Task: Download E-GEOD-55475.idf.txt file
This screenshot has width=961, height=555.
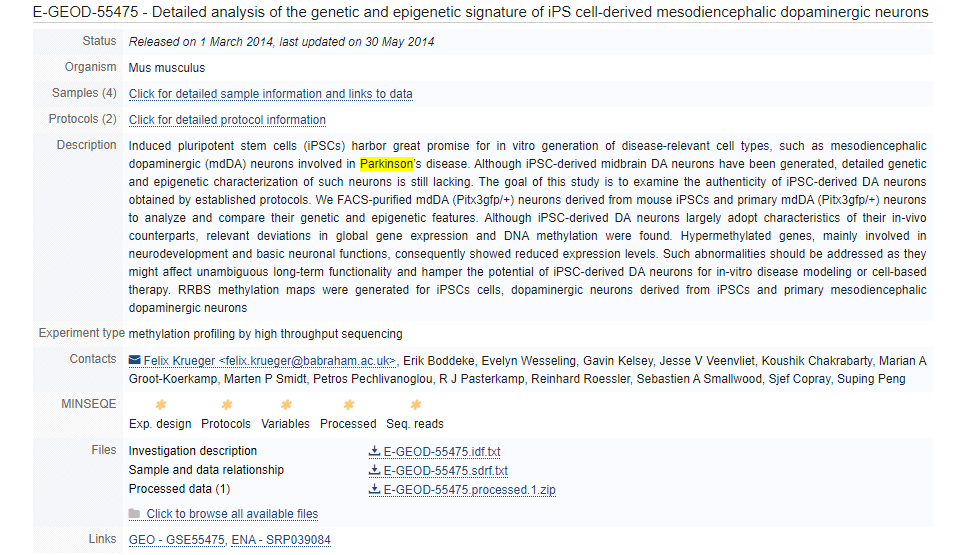Action: [x=442, y=452]
